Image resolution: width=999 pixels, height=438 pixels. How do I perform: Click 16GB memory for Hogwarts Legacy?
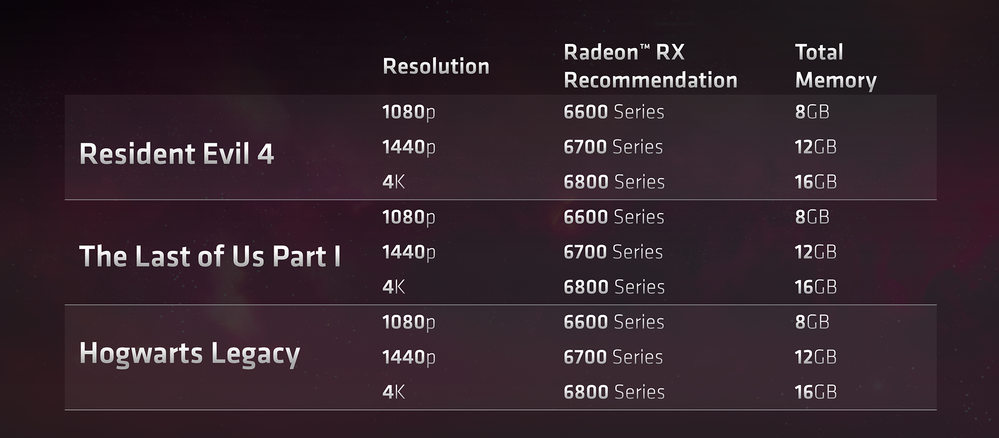815,392
